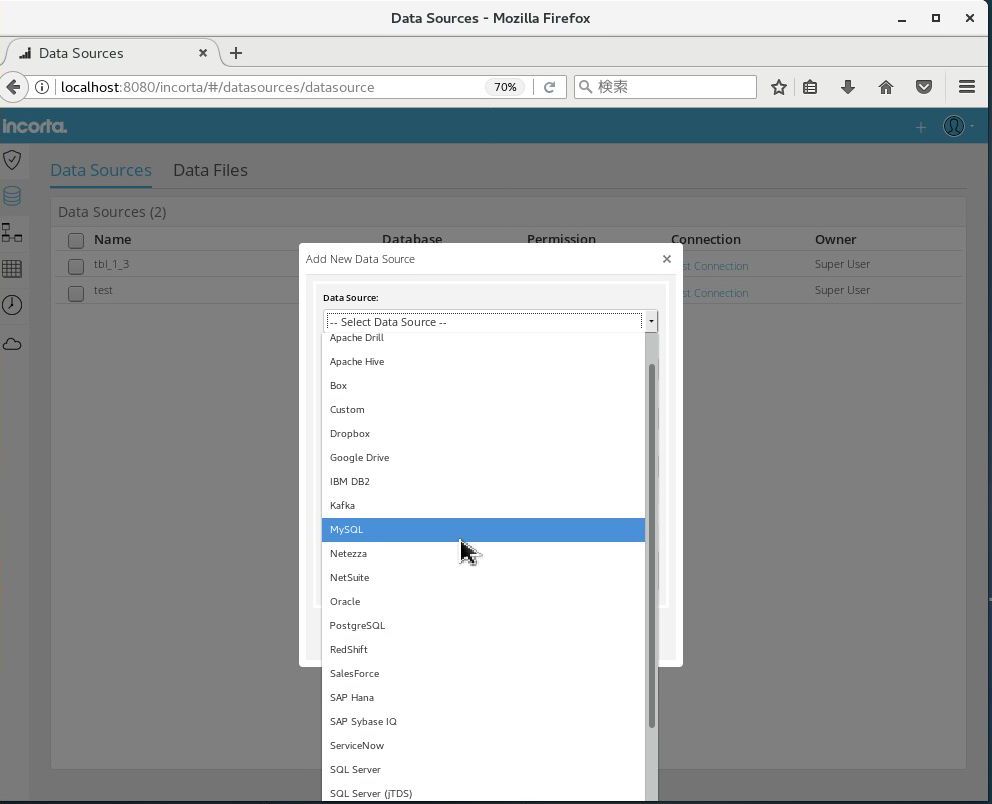Choose Netezza from the list

point(483,554)
